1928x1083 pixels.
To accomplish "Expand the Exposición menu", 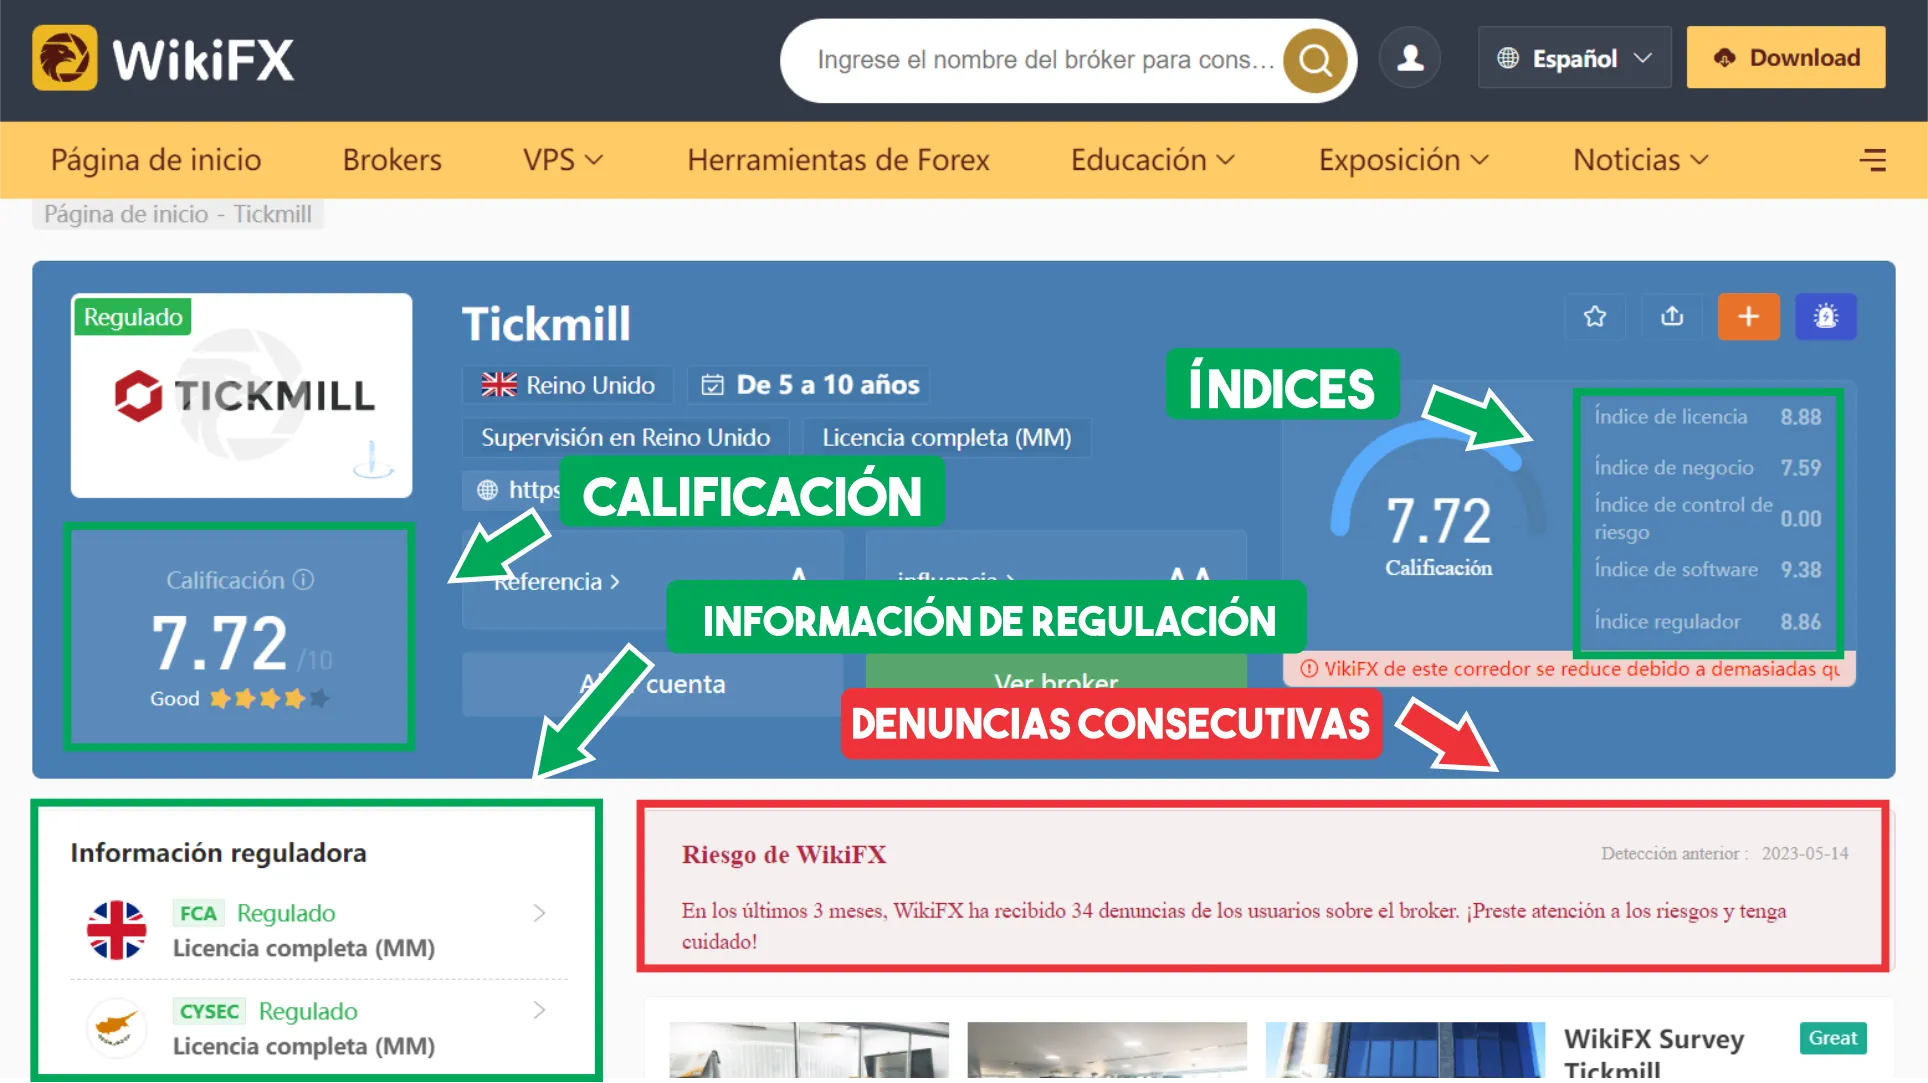I will (x=1404, y=160).
